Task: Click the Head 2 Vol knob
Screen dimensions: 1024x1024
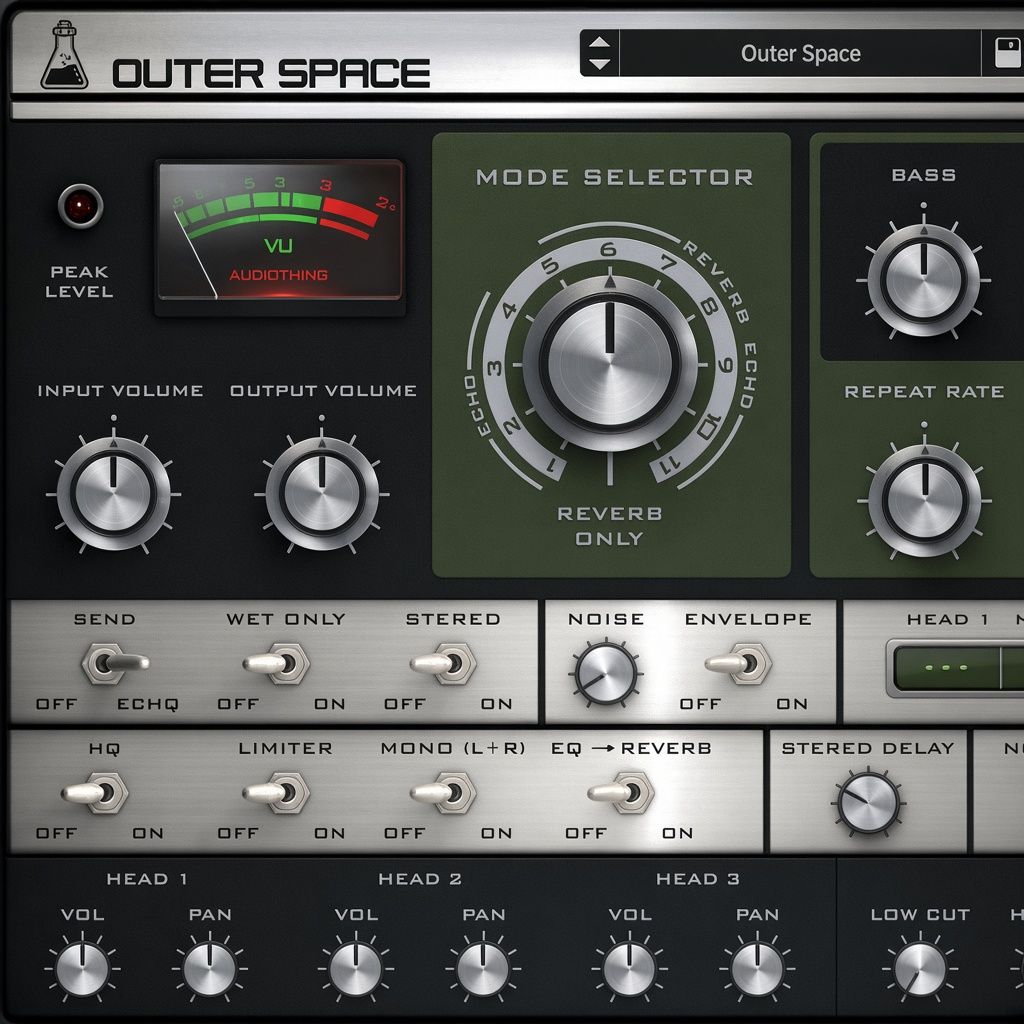Action: (x=356, y=968)
